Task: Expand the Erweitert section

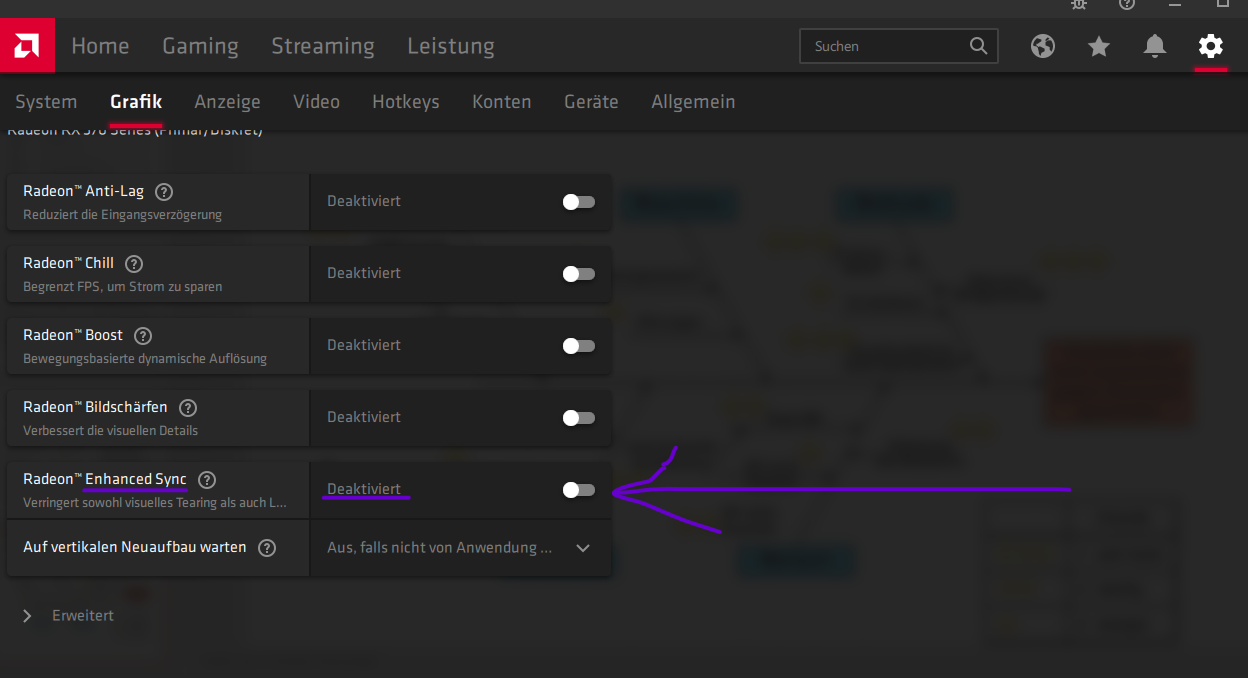Action: coord(68,616)
